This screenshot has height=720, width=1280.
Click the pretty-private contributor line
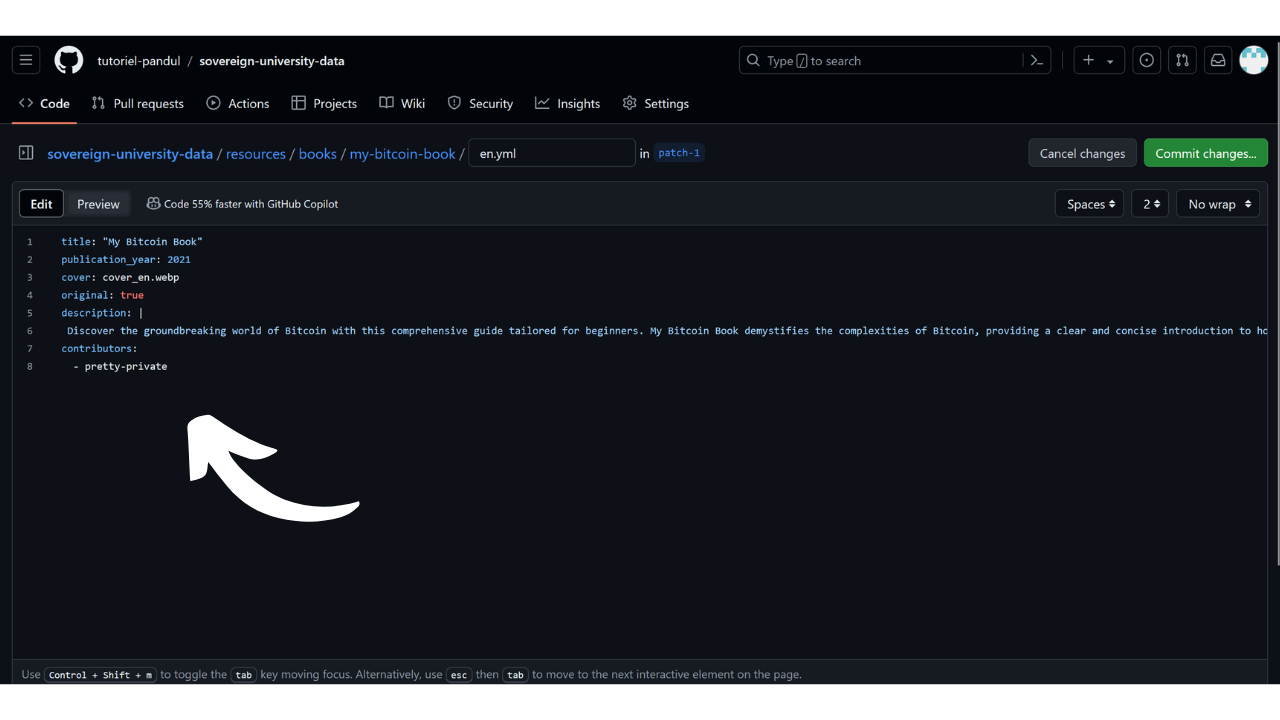[x=120, y=367]
